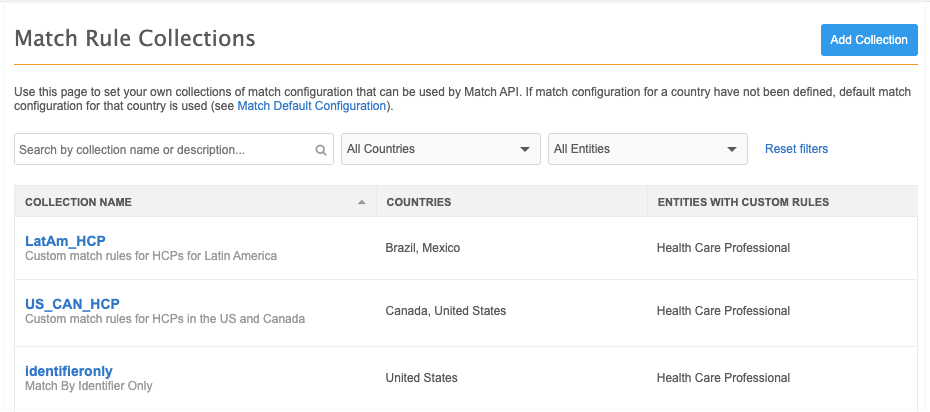
Task: Open the Match Default Configuration link
Action: pyautogui.click(x=311, y=106)
